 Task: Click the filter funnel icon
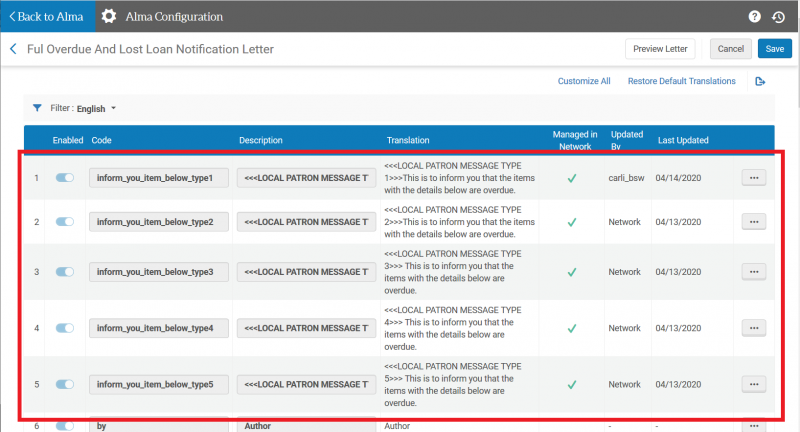point(37,108)
